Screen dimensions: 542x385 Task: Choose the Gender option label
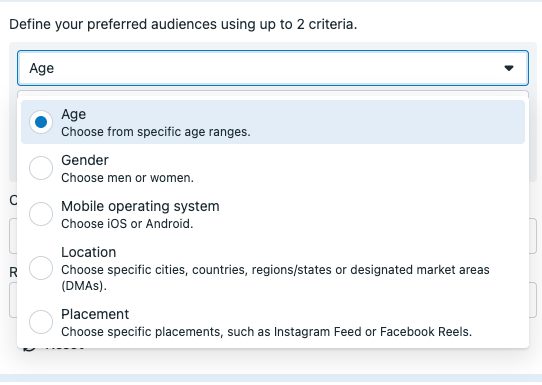coord(85,160)
